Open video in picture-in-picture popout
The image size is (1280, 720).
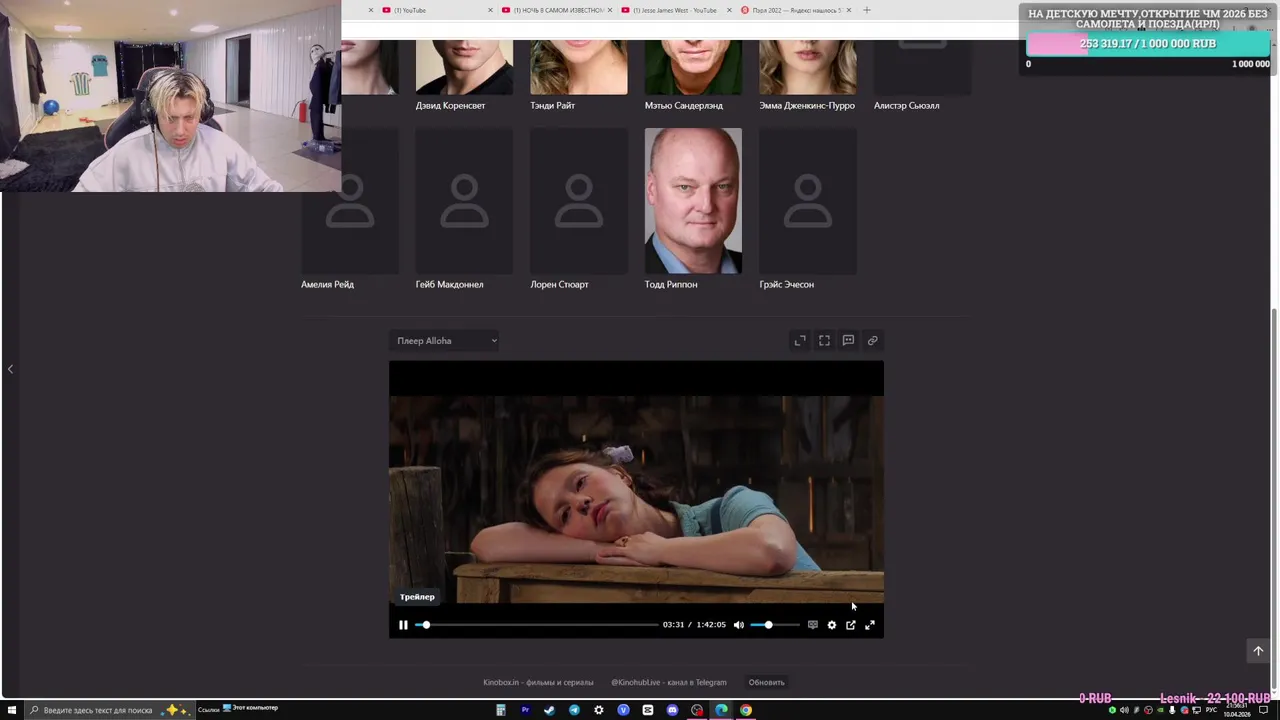[x=850, y=625]
